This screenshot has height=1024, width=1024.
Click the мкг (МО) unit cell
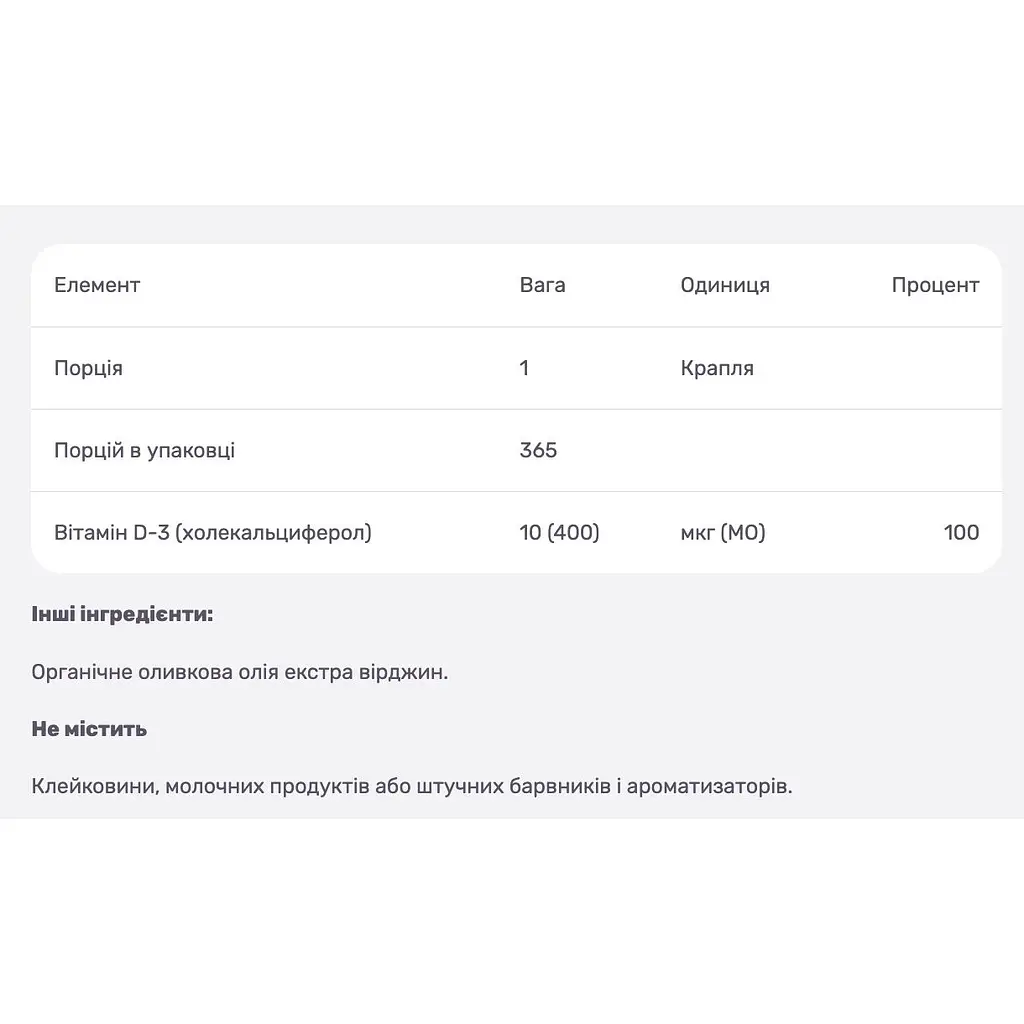click(x=723, y=533)
